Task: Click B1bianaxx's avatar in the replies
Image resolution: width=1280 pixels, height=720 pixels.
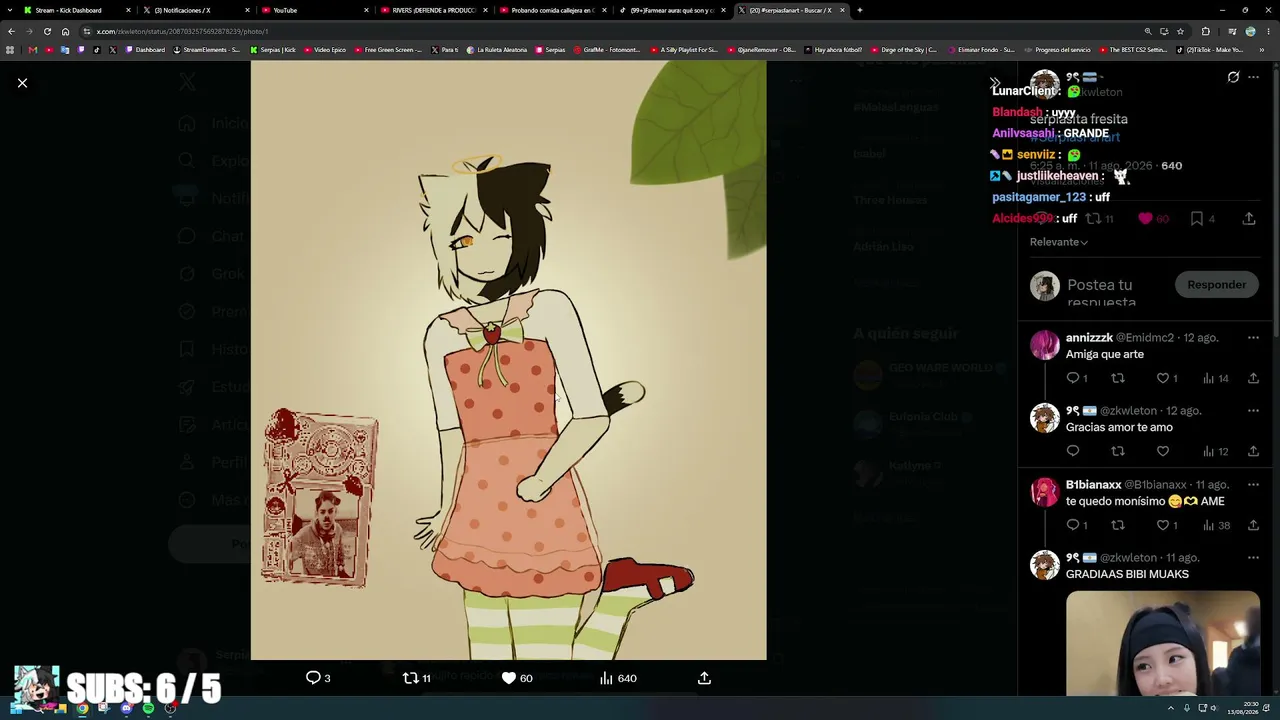Action: pyautogui.click(x=1045, y=492)
